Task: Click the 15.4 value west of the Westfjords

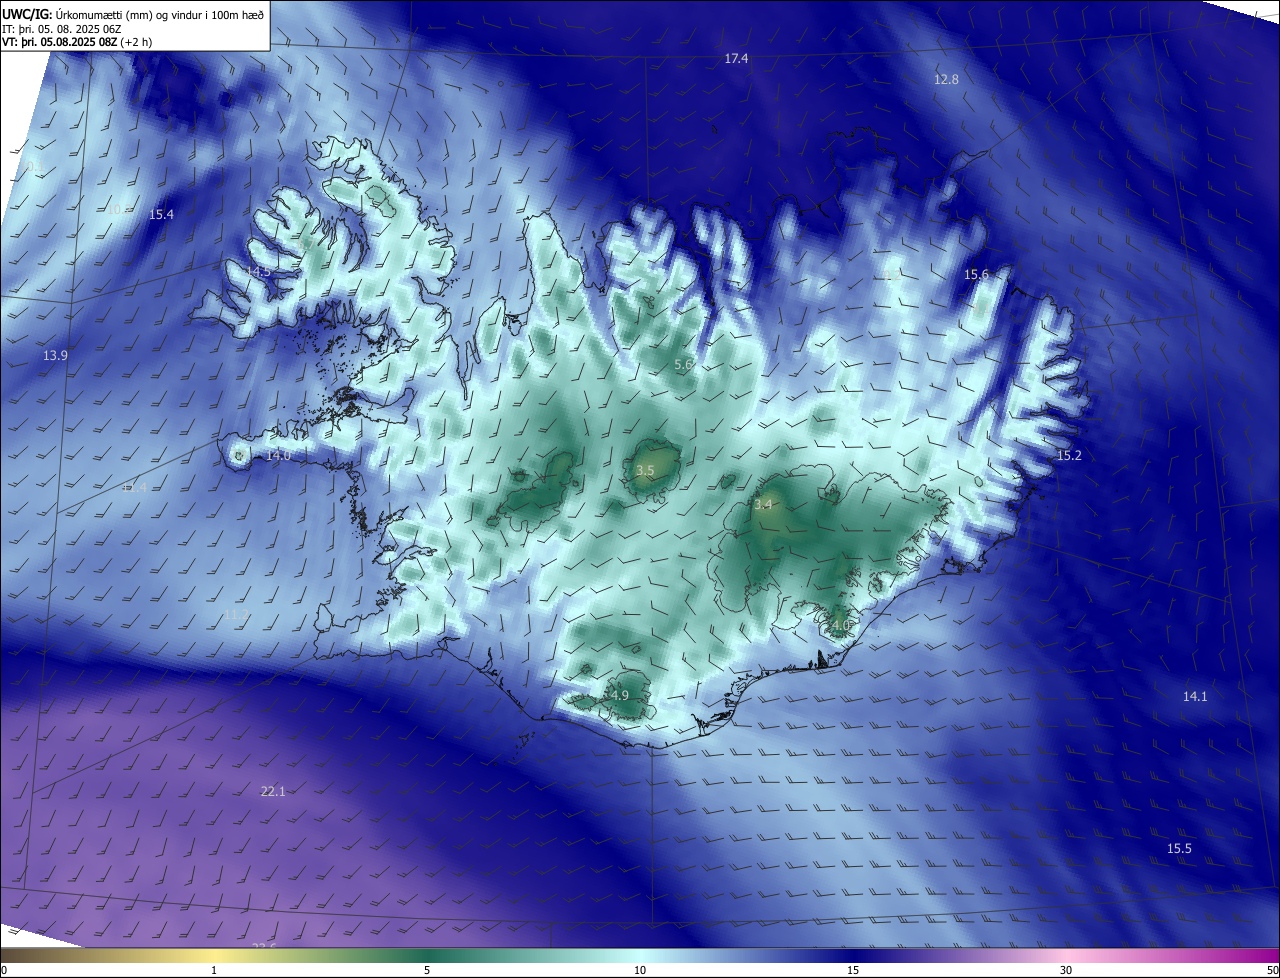Action: tap(161, 215)
